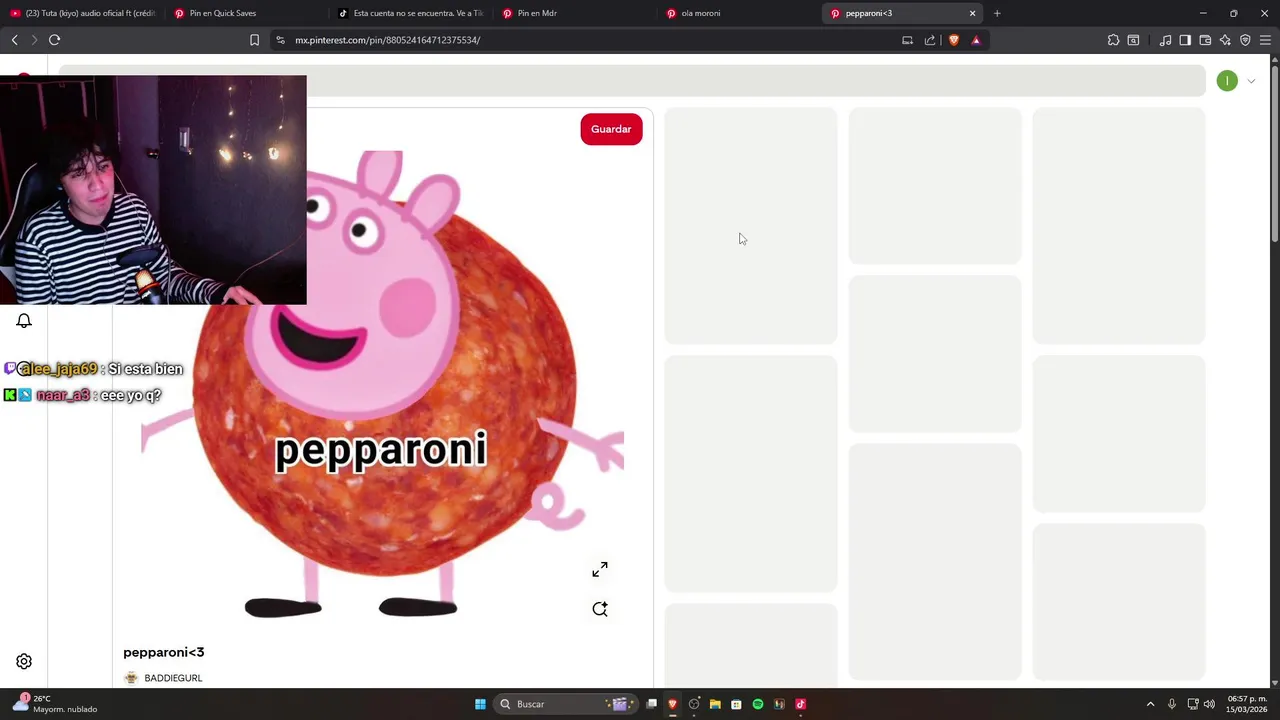The height and width of the screenshot is (720, 1280).
Task: Click the pepparoni Peppa Pig image
Action: (383, 384)
